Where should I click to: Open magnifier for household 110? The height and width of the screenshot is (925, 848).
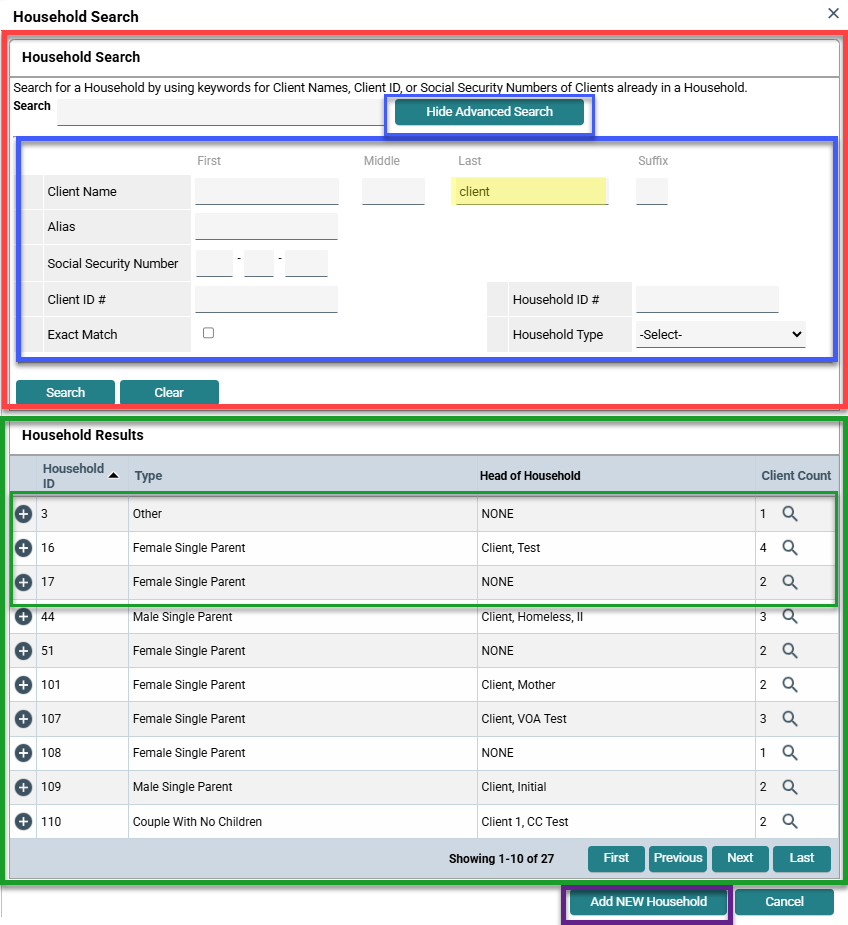coord(790,822)
